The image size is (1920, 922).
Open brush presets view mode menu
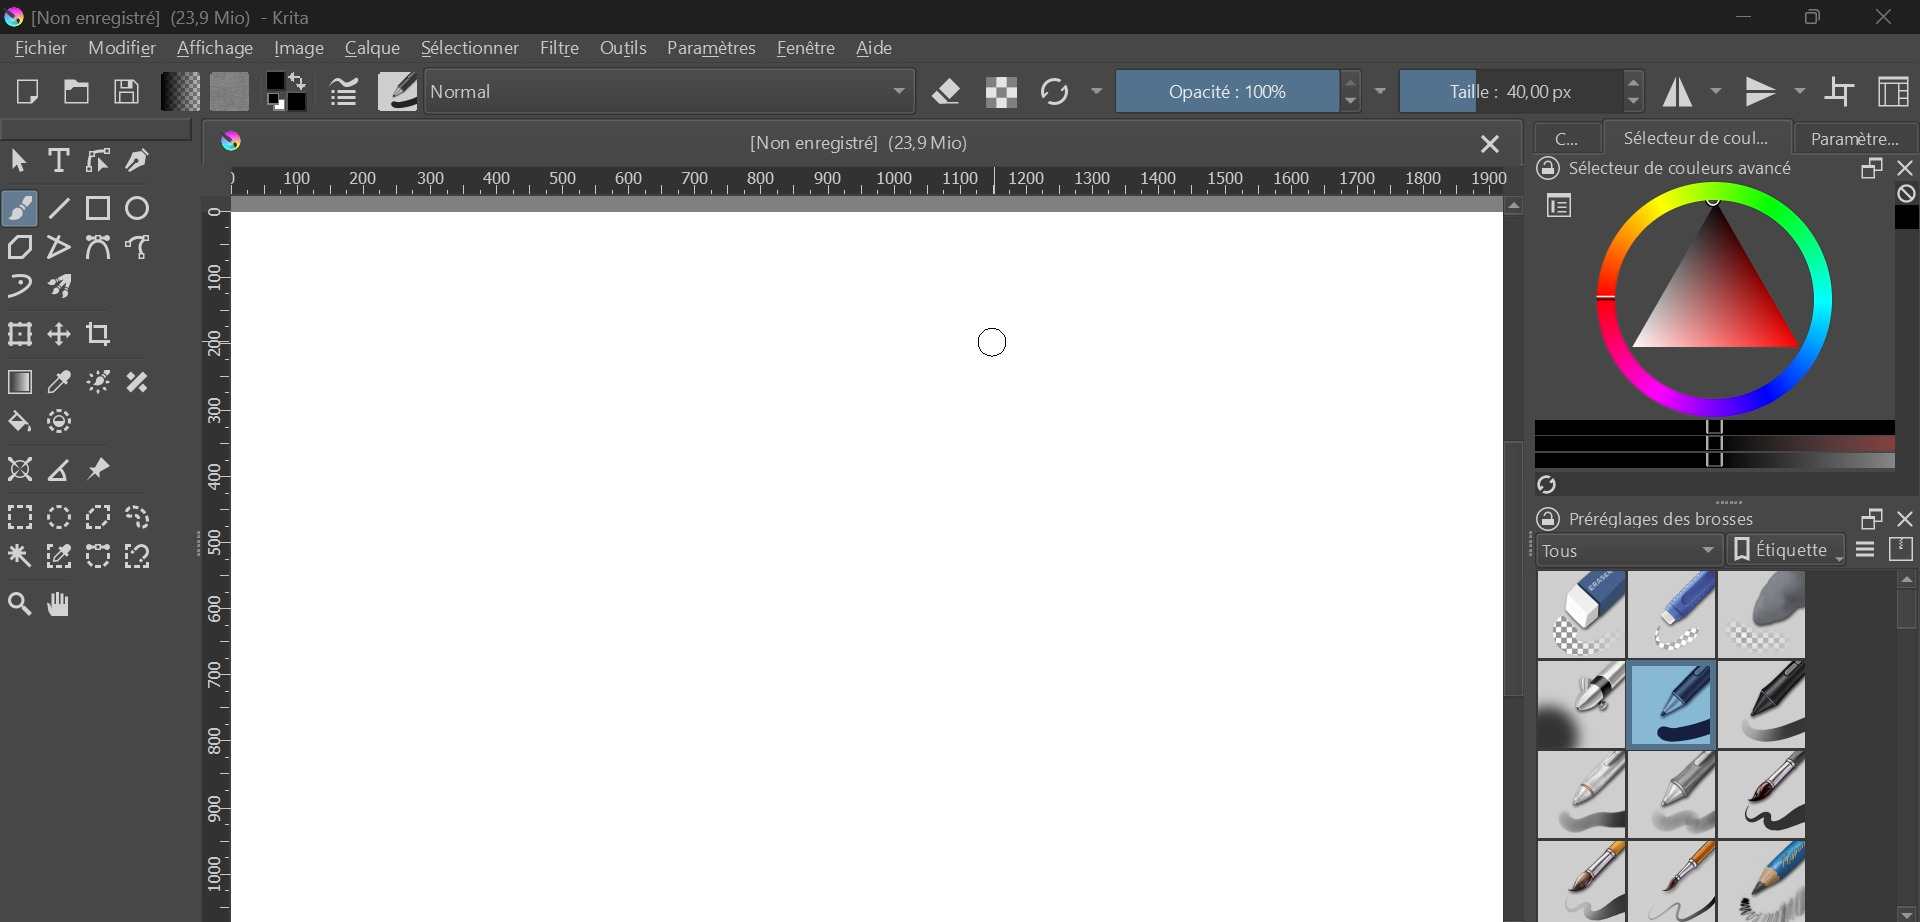pyautogui.click(x=1865, y=550)
